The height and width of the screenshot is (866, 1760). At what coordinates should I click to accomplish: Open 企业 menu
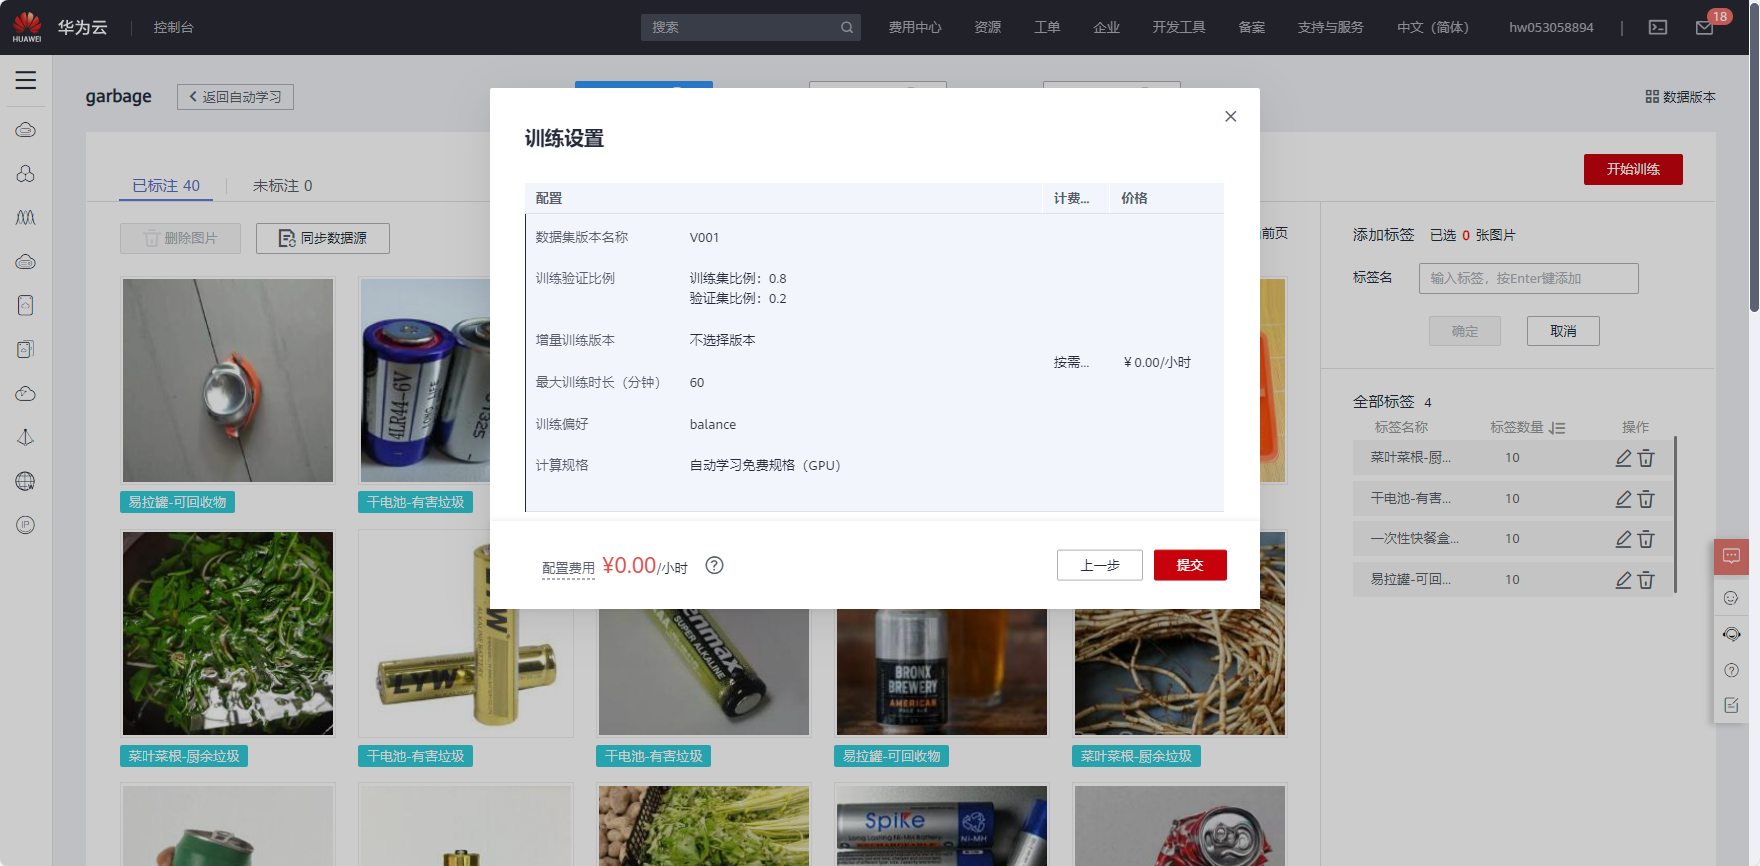point(1106,28)
